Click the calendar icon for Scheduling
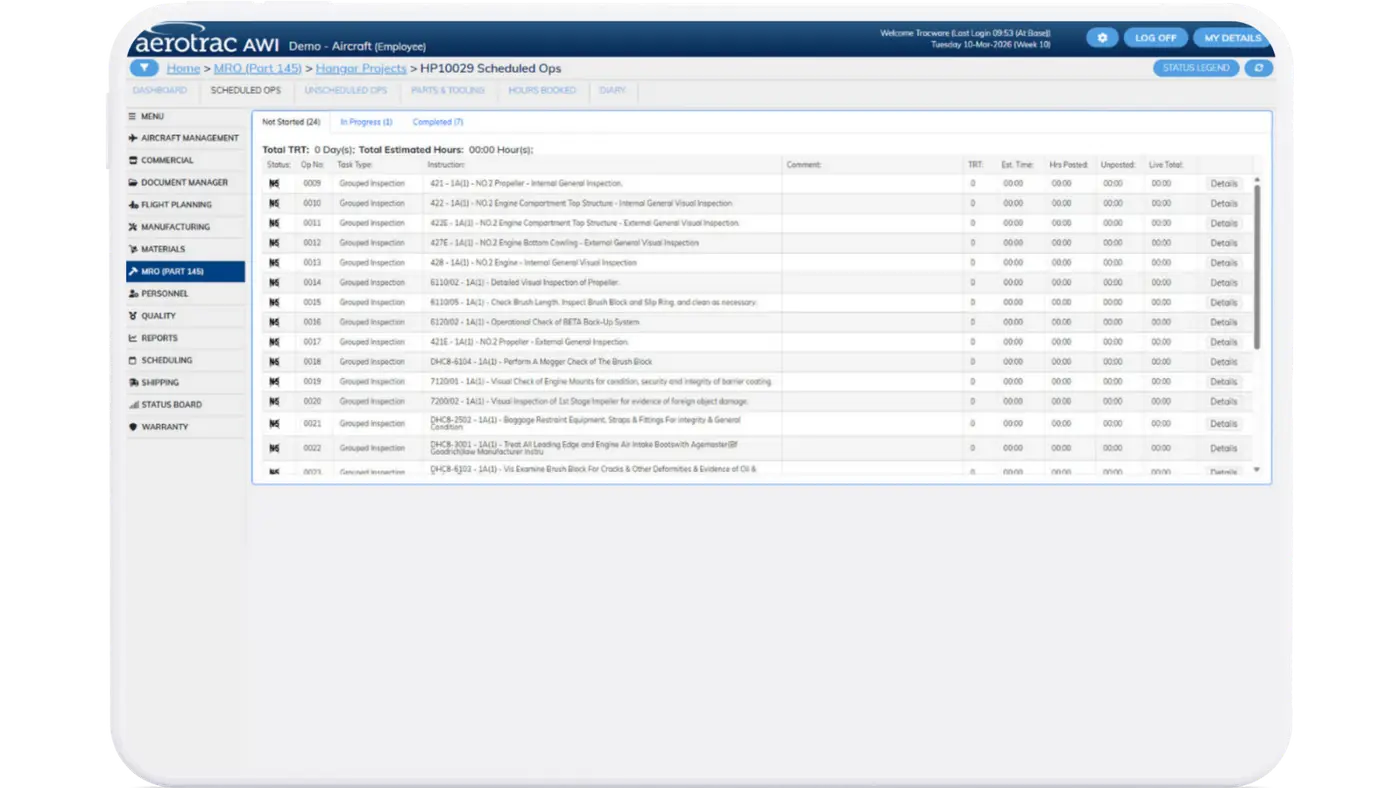 point(133,360)
